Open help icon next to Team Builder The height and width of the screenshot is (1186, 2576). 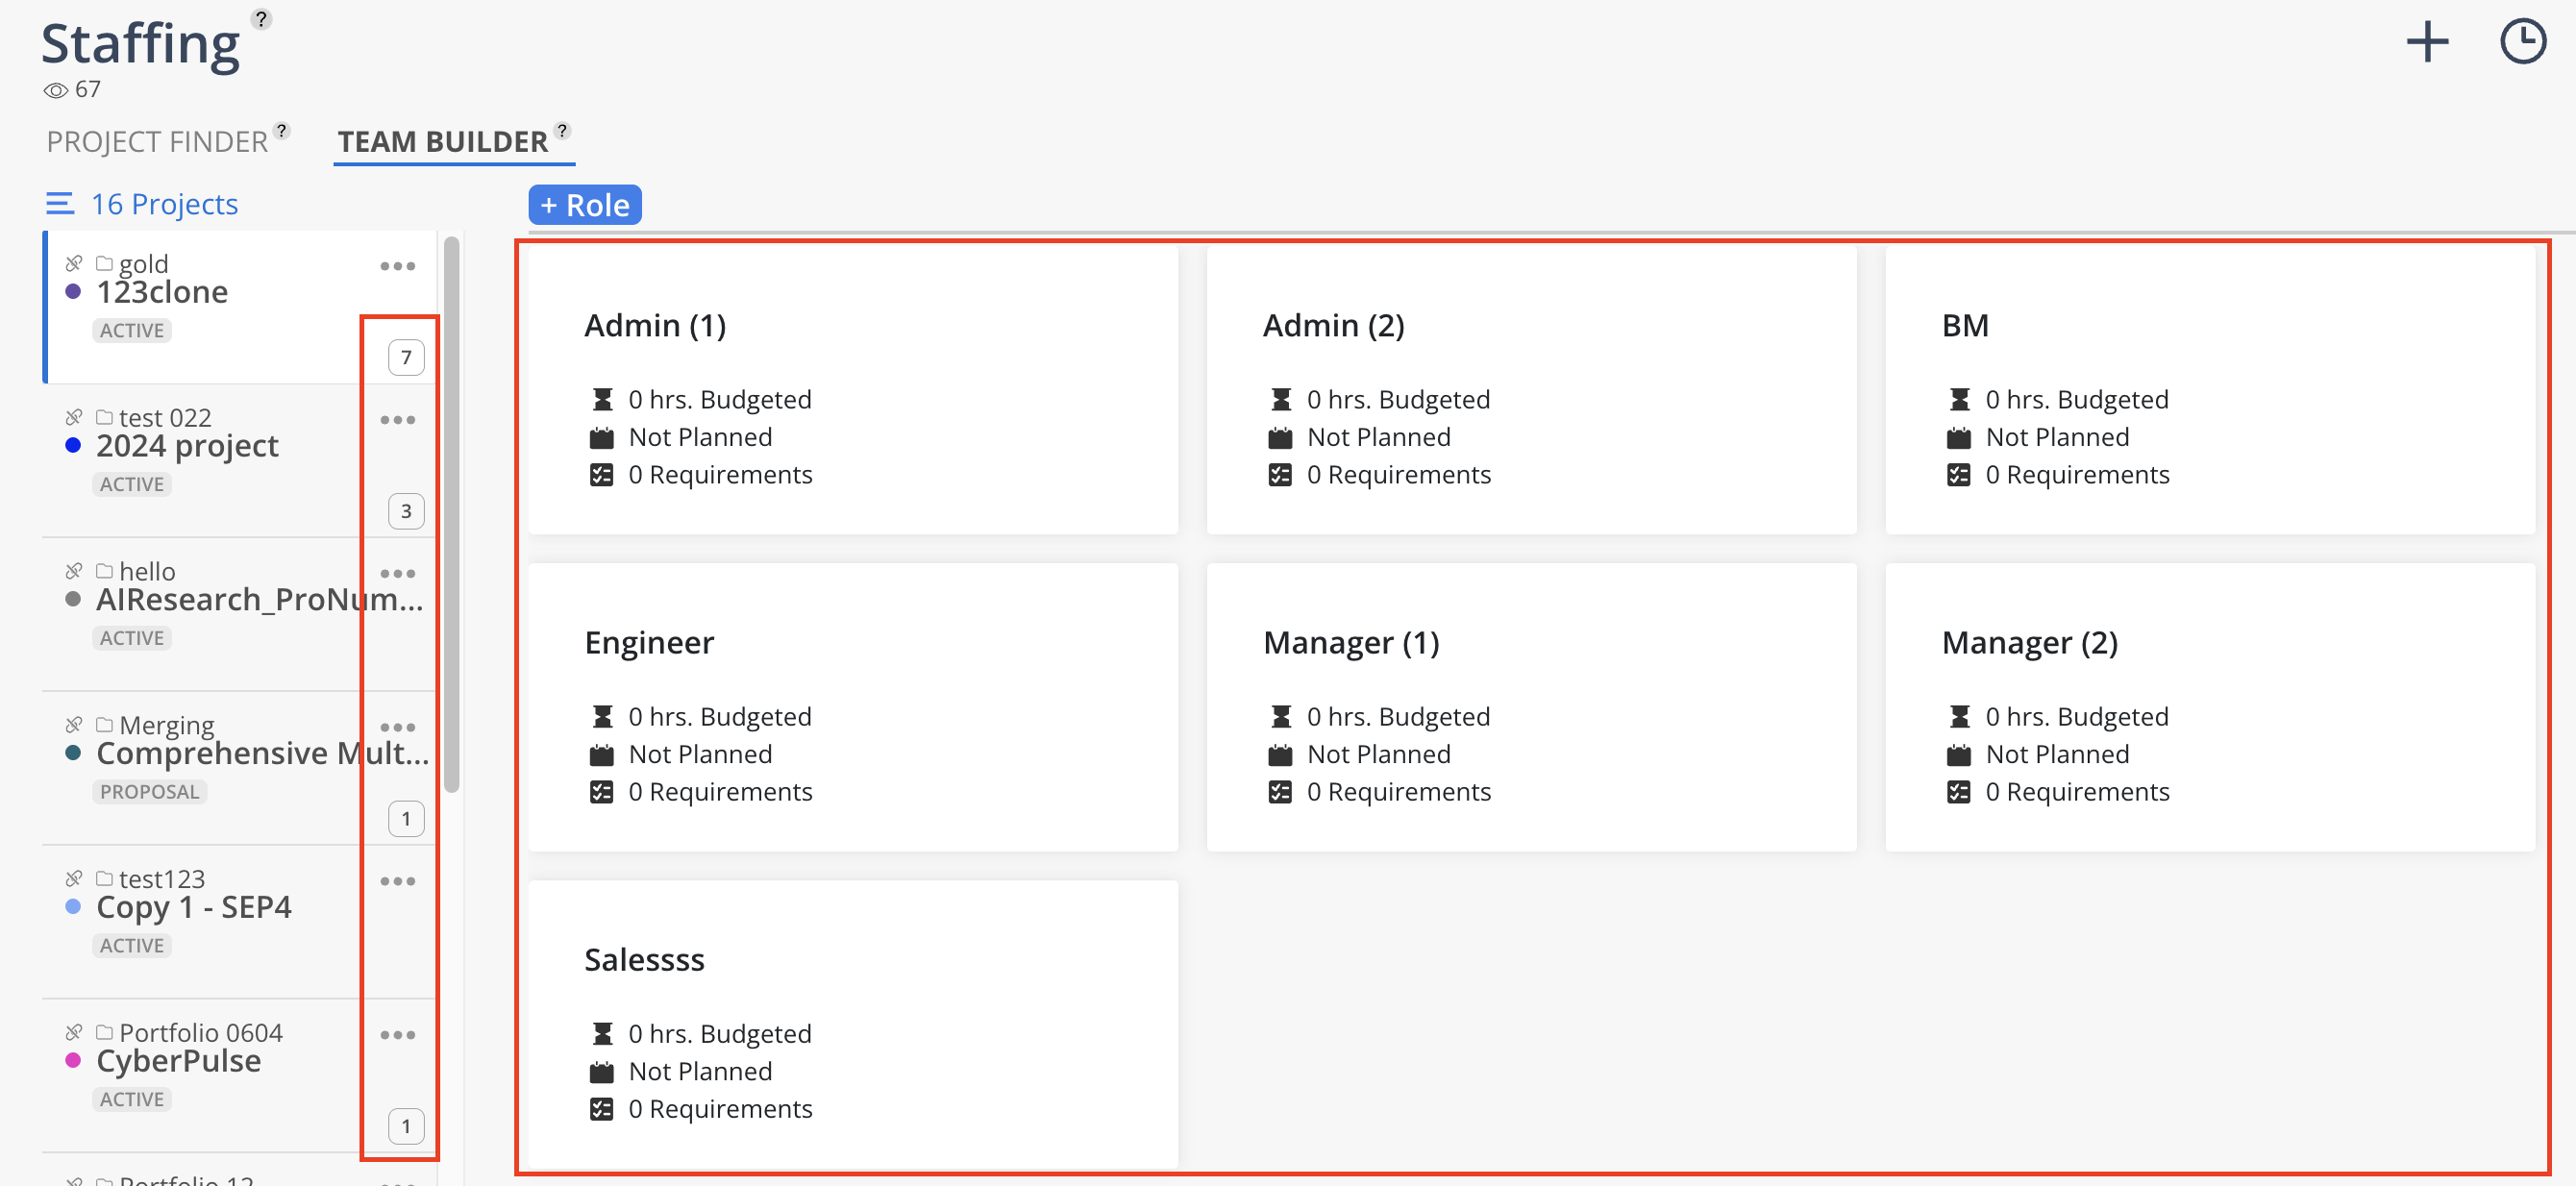[x=562, y=130]
